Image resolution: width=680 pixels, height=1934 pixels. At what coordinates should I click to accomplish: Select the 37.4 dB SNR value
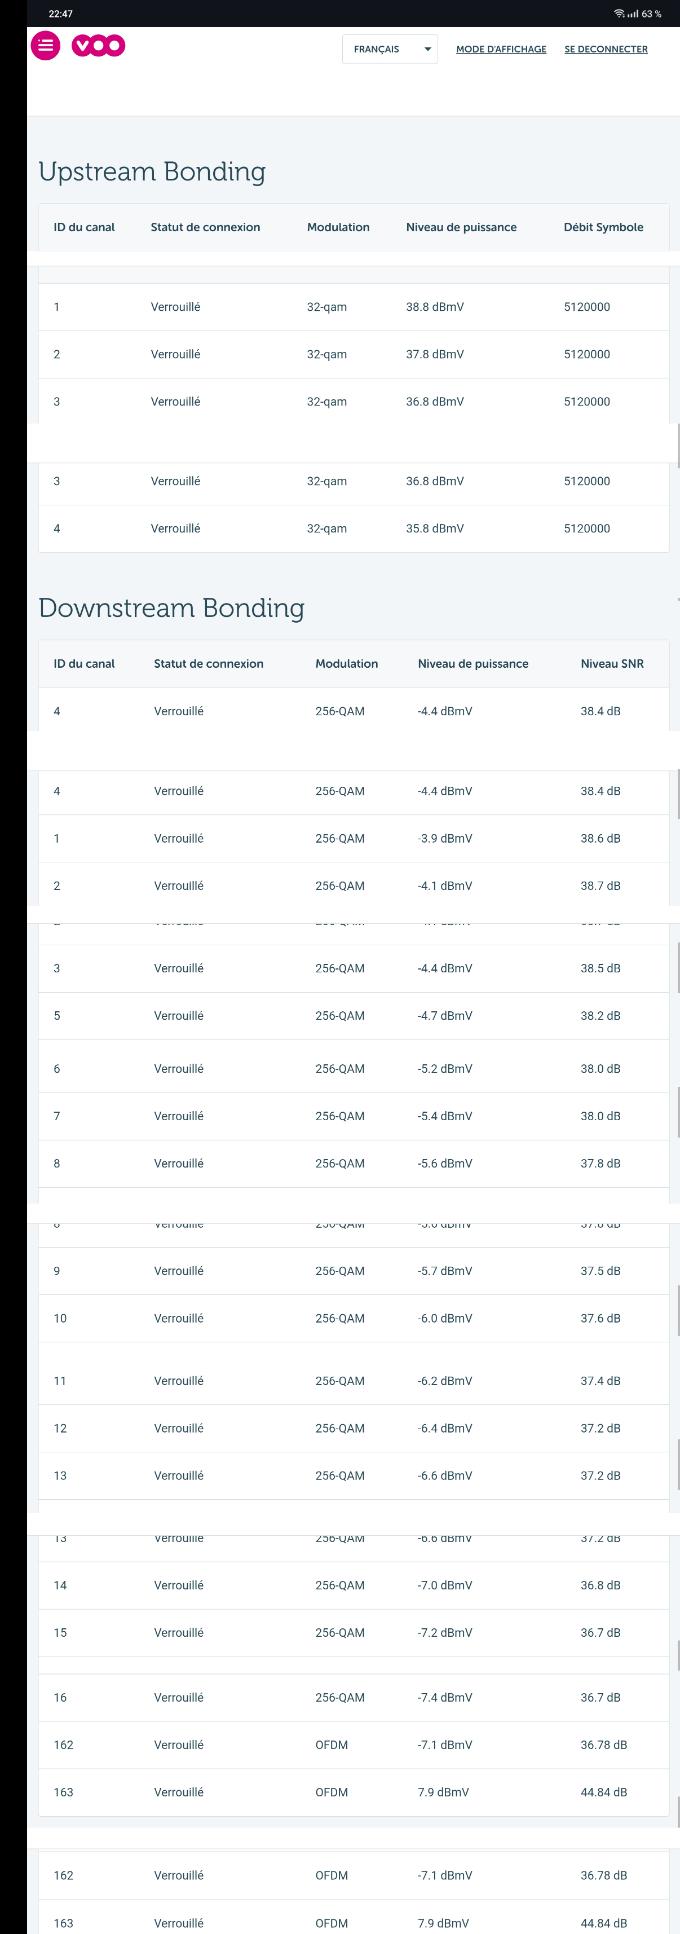600,1380
